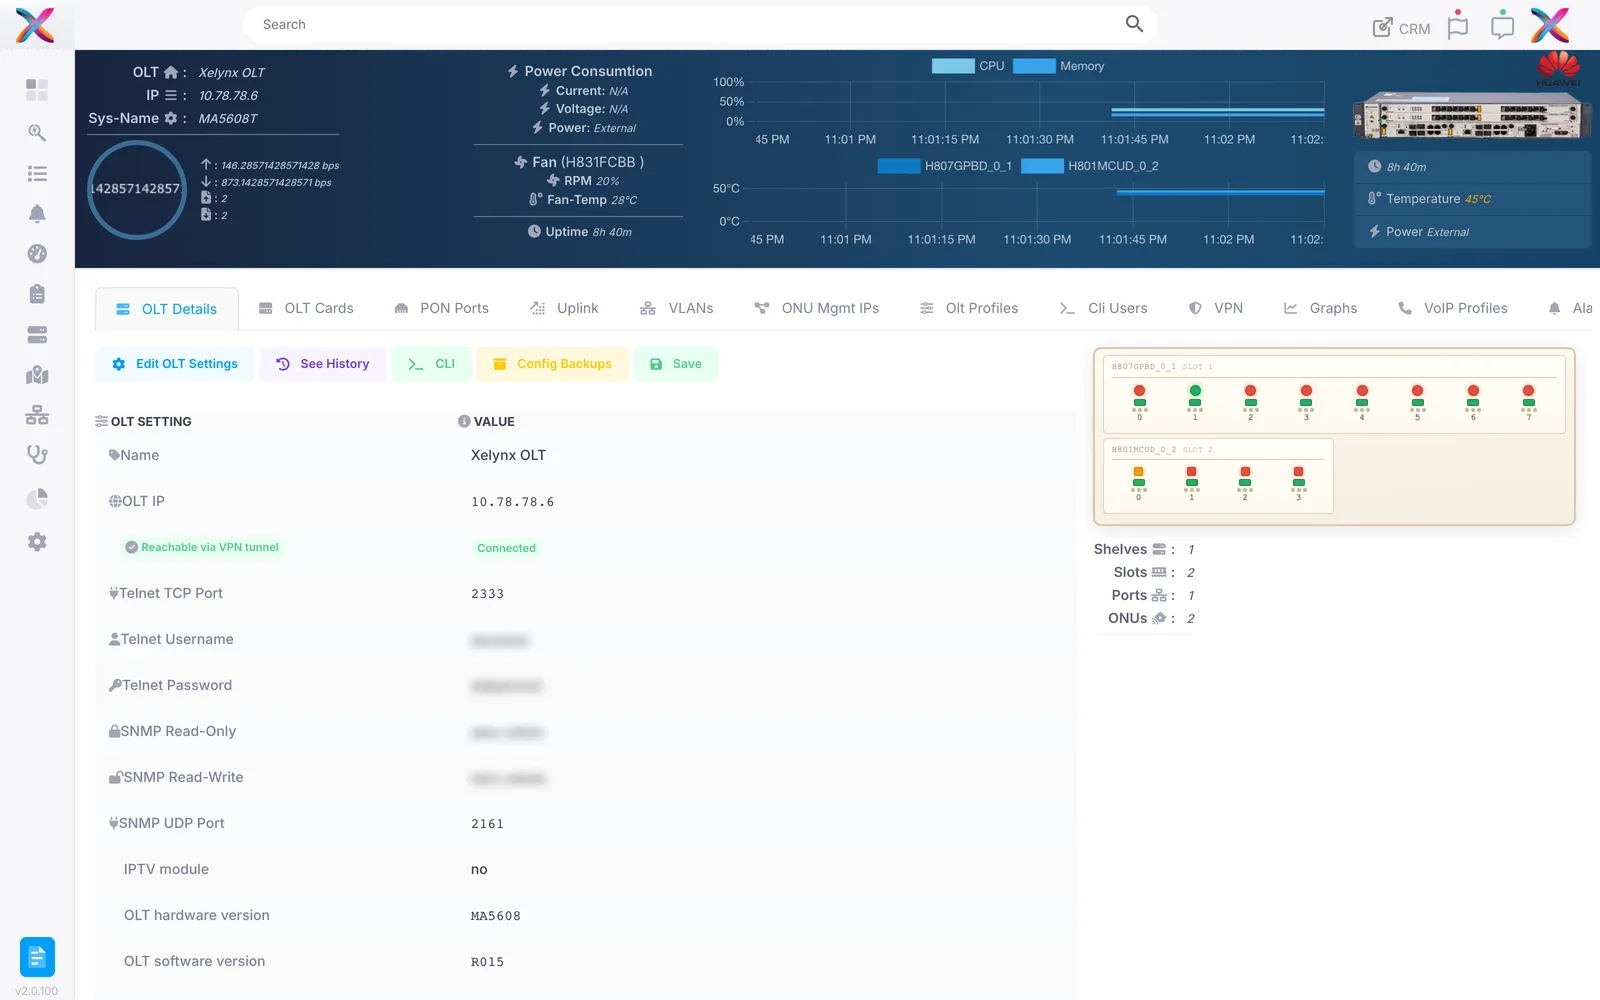This screenshot has width=1600, height=1000.
Task: Open the alerts bell icon in sidebar
Action: [x=37, y=213]
